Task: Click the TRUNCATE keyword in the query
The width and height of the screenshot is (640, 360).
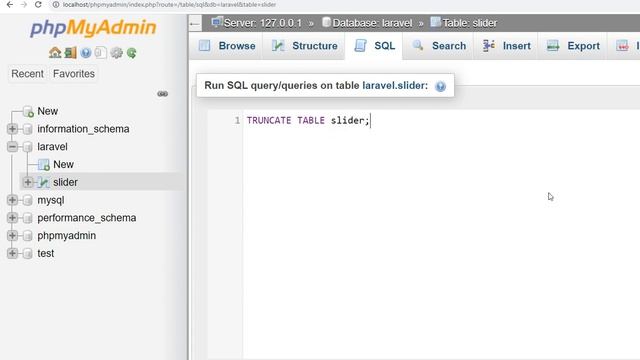Action: point(269,120)
